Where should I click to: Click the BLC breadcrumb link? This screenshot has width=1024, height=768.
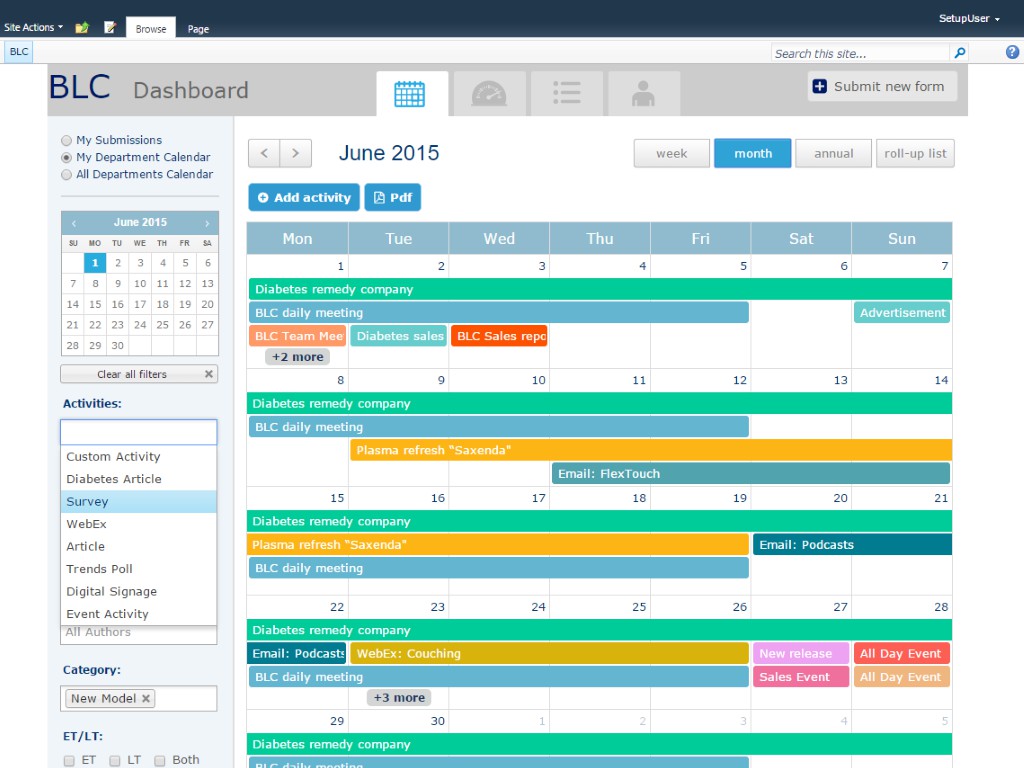coord(19,52)
